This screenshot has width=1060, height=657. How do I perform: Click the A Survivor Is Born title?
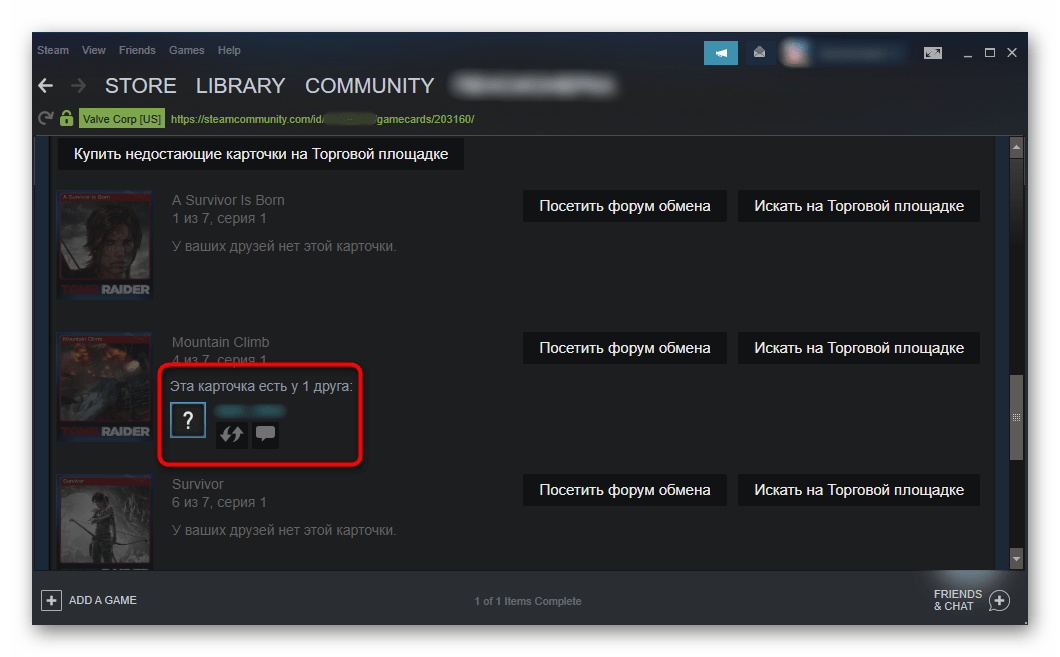(228, 200)
